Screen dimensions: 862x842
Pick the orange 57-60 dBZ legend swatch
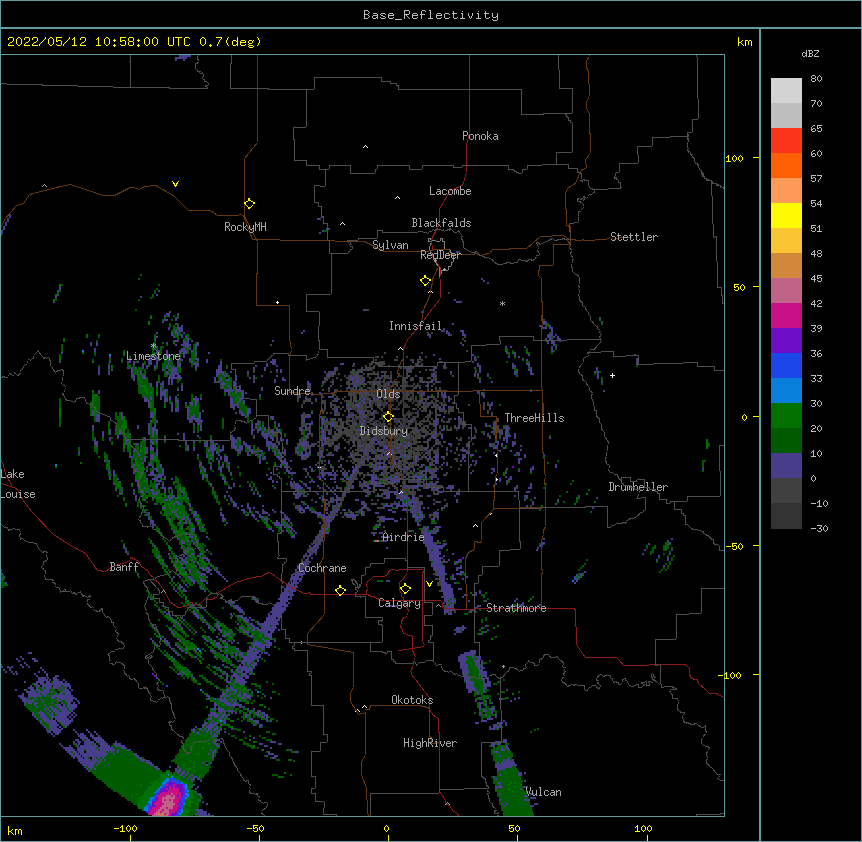tap(786, 165)
